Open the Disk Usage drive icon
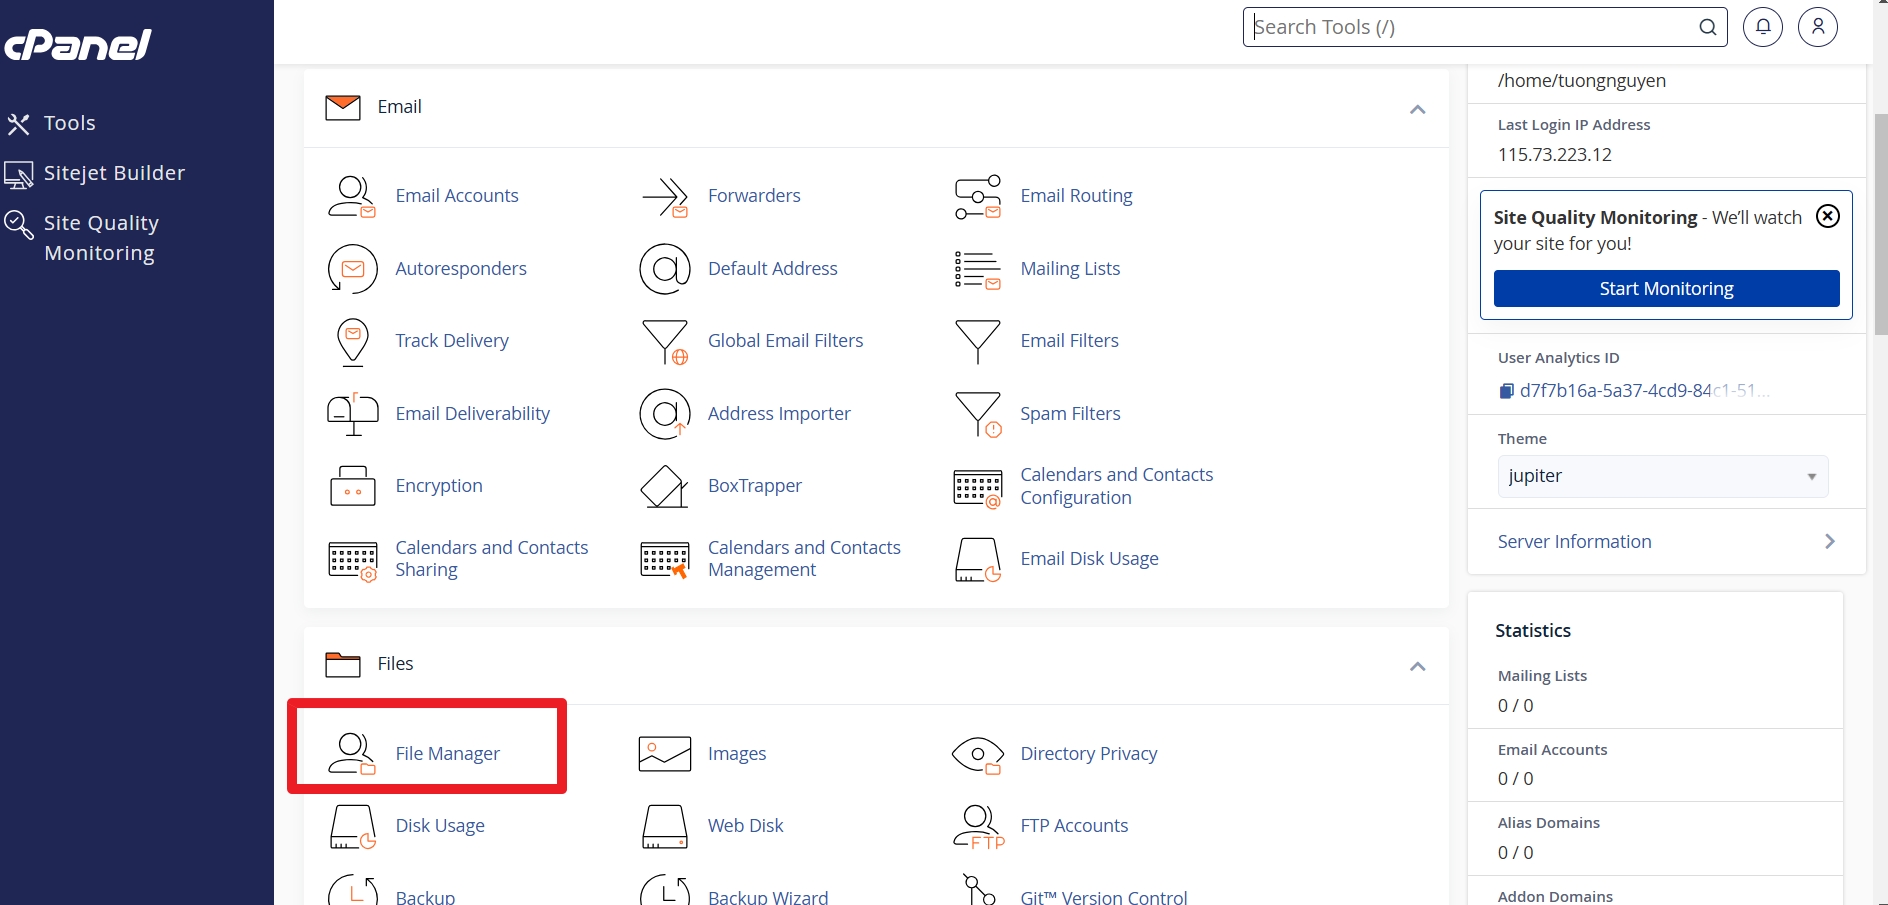Image resolution: width=1888 pixels, height=905 pixels. point(352,826)
